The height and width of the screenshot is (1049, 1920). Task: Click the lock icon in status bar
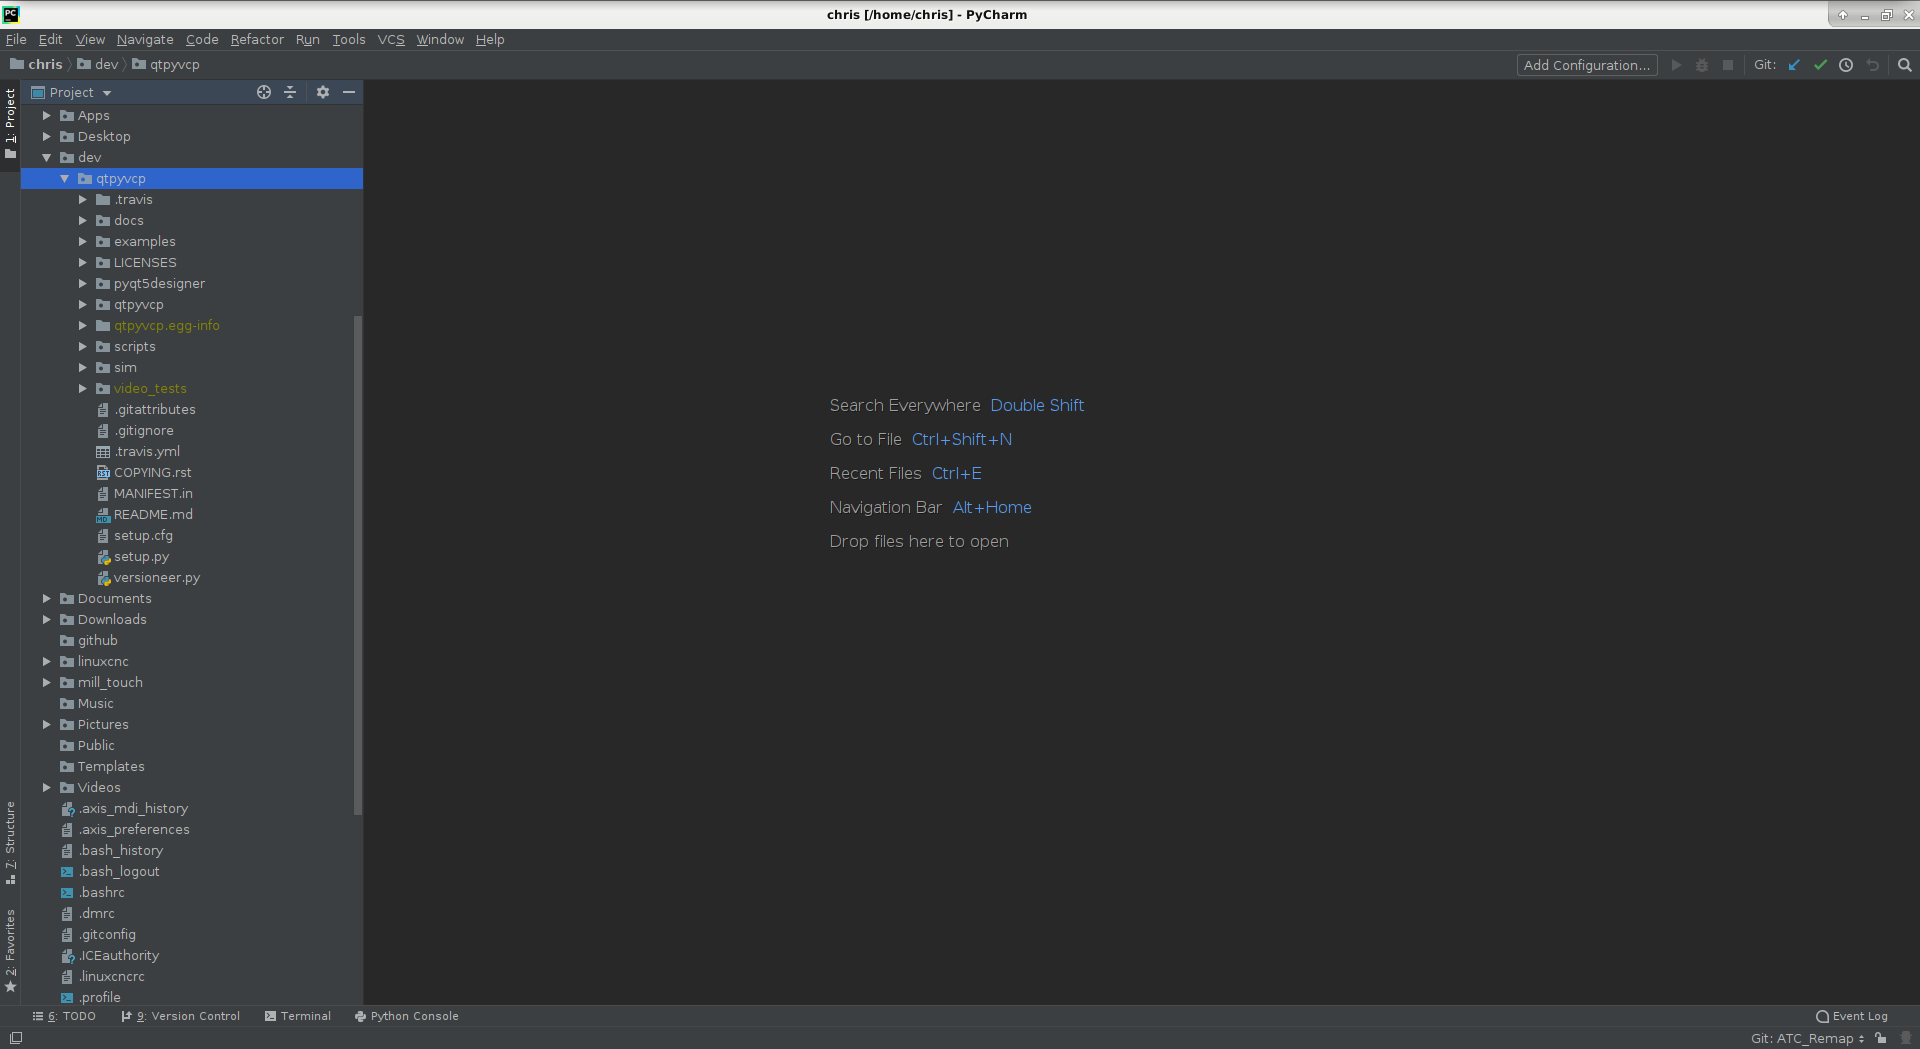click(x=1881, y=1038)
